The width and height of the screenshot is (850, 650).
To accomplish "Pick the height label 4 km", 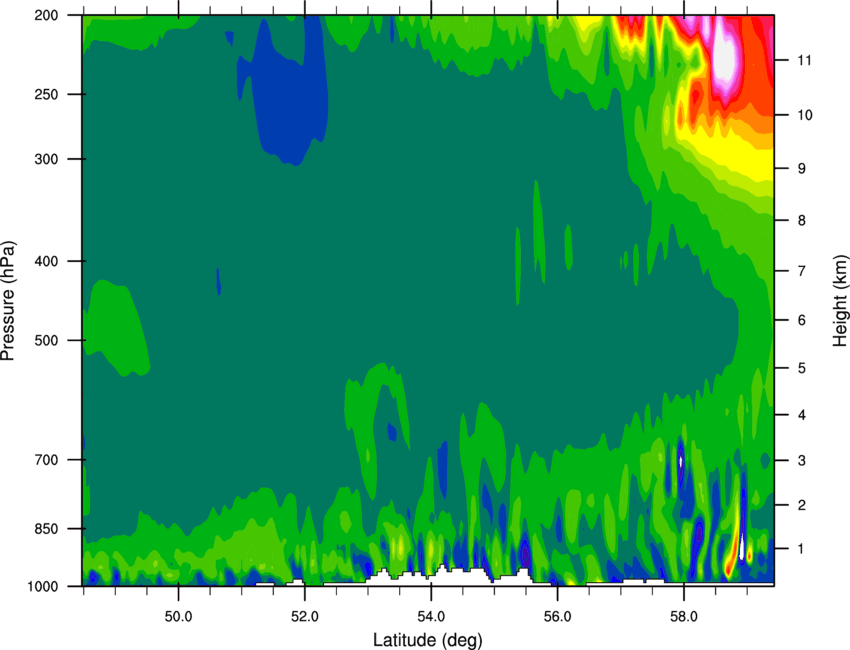I will (801, 415).
